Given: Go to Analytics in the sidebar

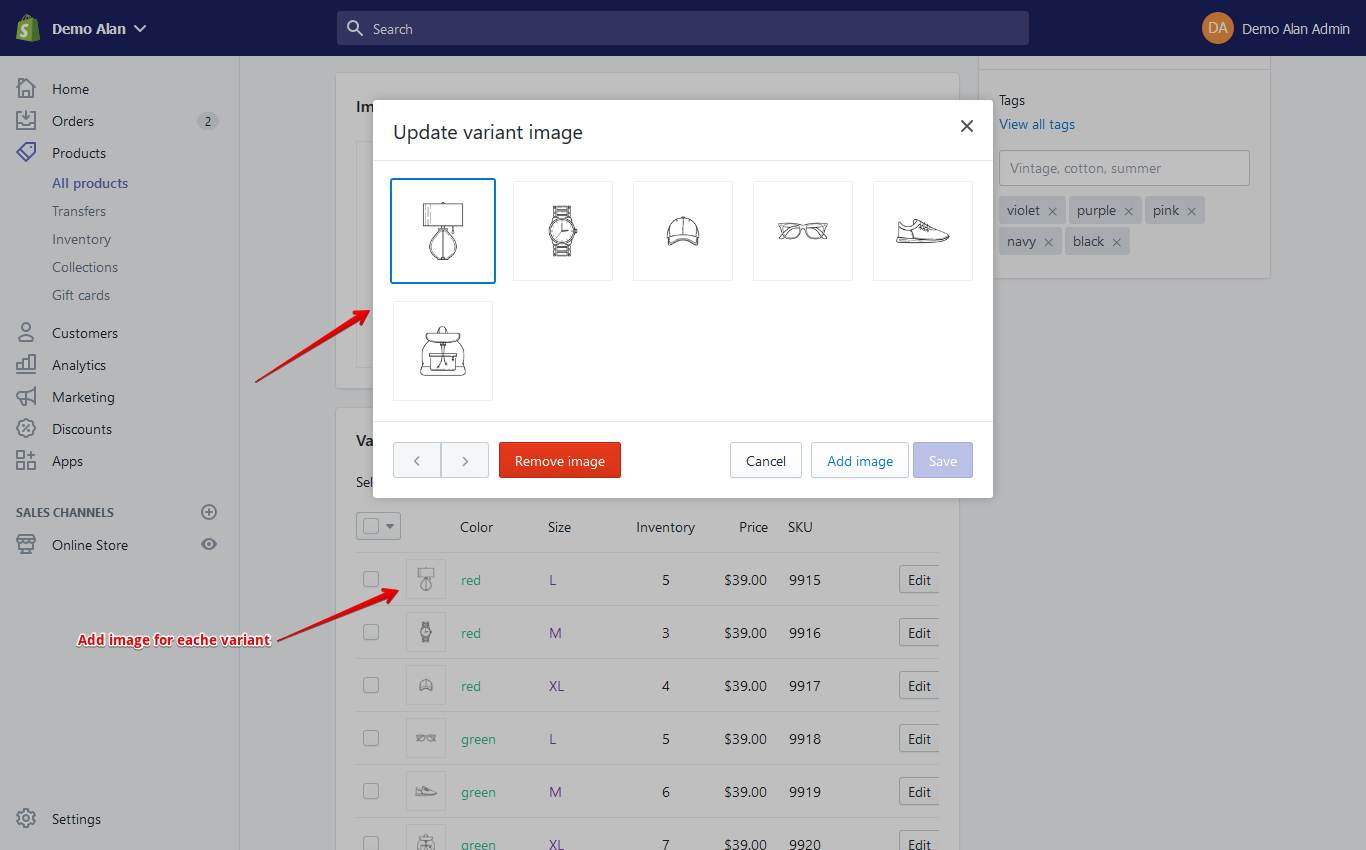Looking at the screenshot, I should click(x=78, y=365).
